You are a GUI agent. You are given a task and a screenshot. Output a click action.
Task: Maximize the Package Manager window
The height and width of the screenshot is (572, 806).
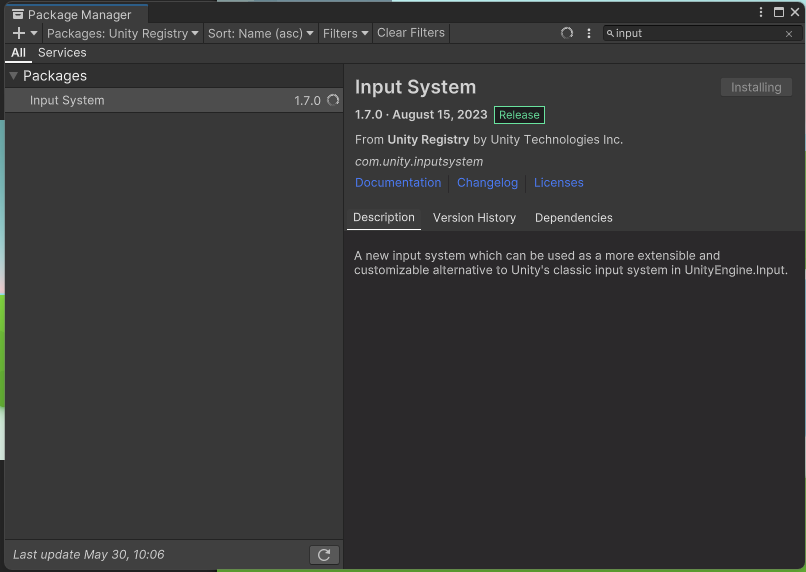pyautogui.click(x=779, y=12)
